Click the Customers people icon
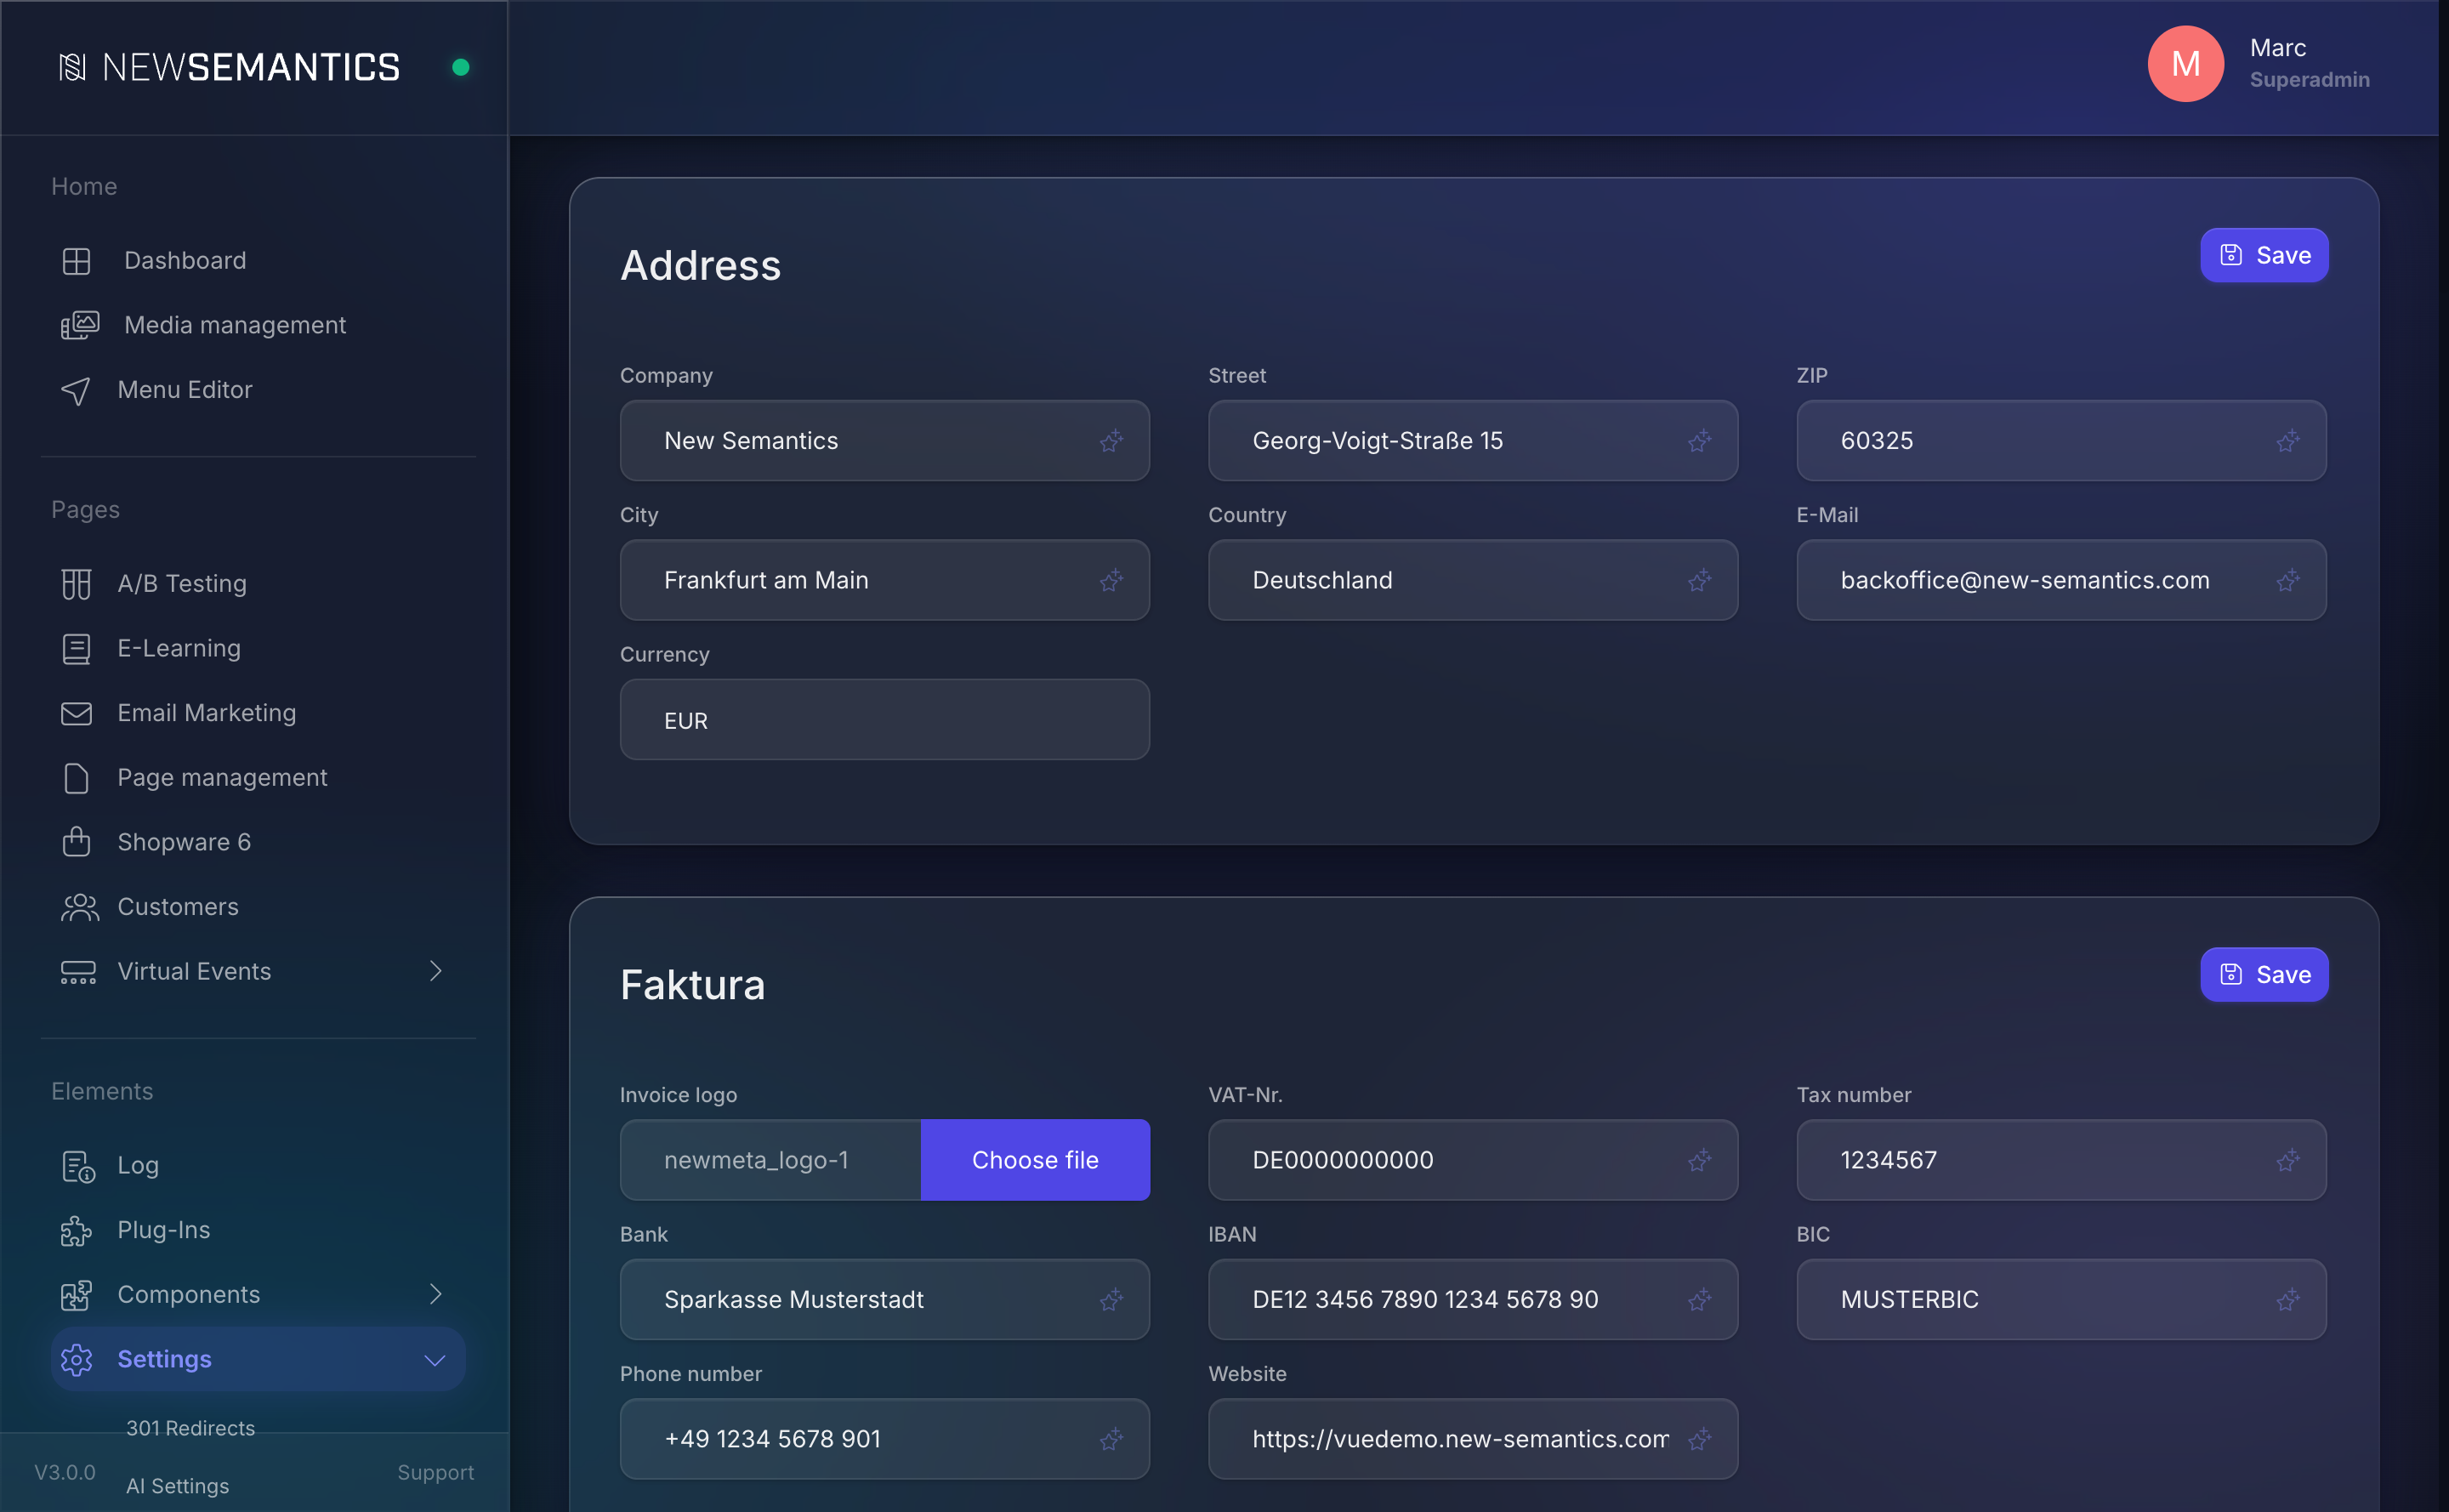The image size is (2449, 1512). 80,907
